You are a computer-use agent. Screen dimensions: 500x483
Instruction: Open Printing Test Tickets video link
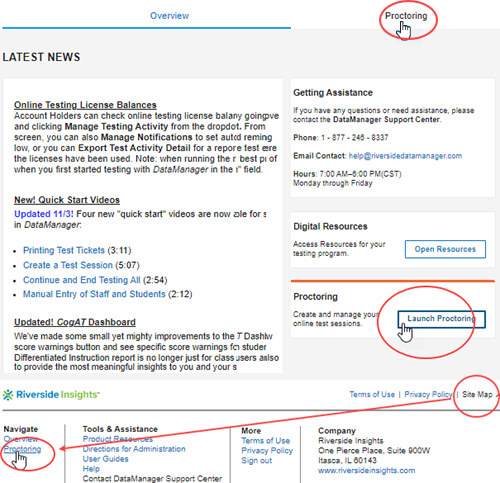pos(64,250)
